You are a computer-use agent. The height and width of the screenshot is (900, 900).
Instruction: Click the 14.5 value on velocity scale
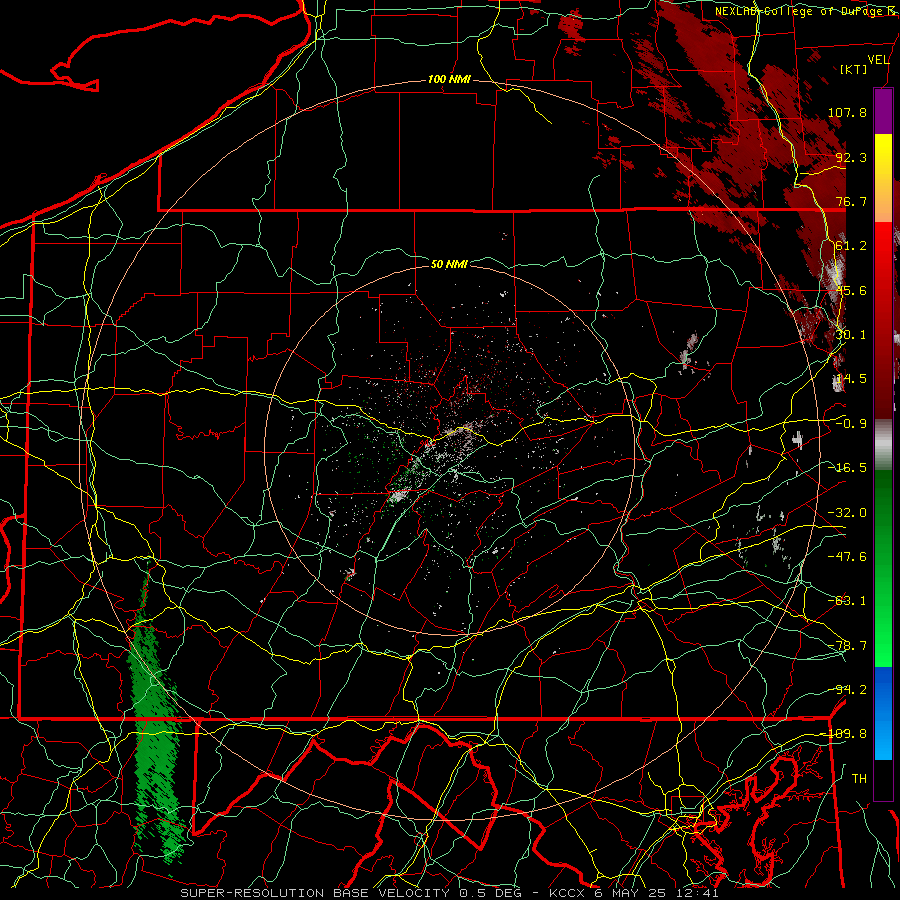pyautogui.click(x=851, y=379)
